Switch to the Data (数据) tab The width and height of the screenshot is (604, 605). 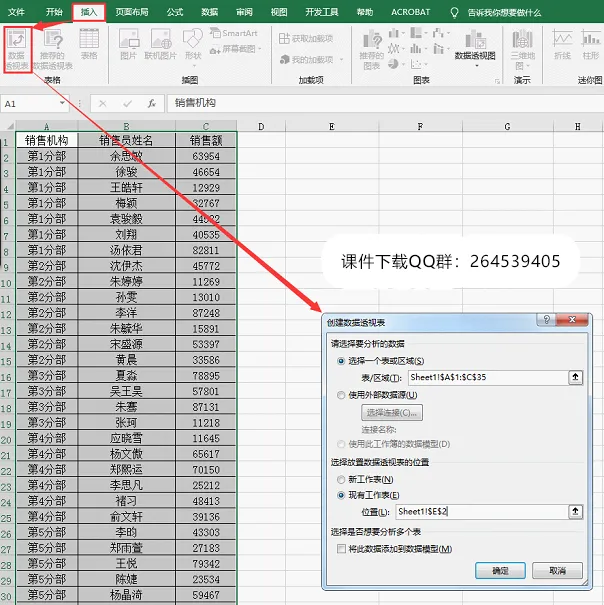(x=210, y=12)
